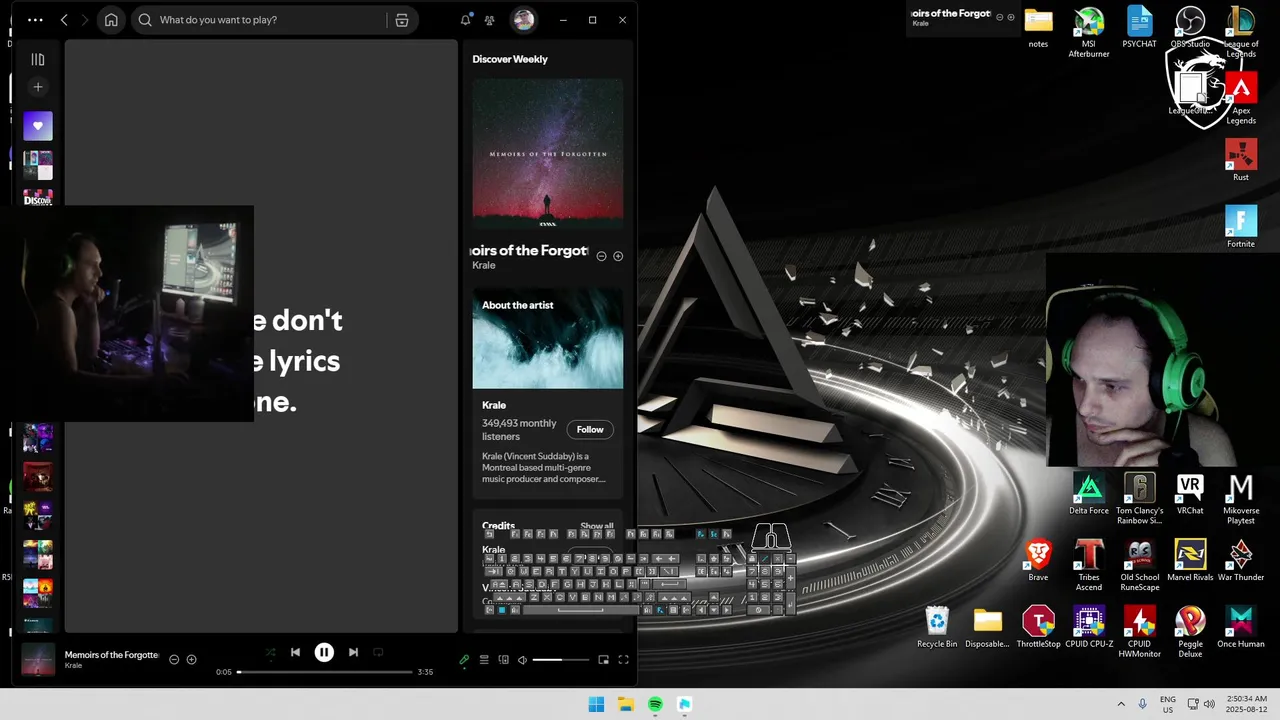Show hidden system tray icons
Image resolution: width=1280 pixels, height=720 pixels.
pos(1121,704)
